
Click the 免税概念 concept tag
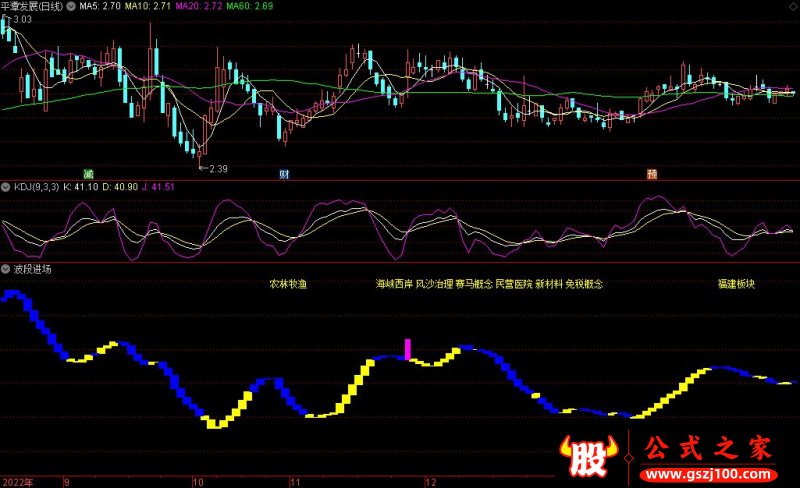coord(585,284)
